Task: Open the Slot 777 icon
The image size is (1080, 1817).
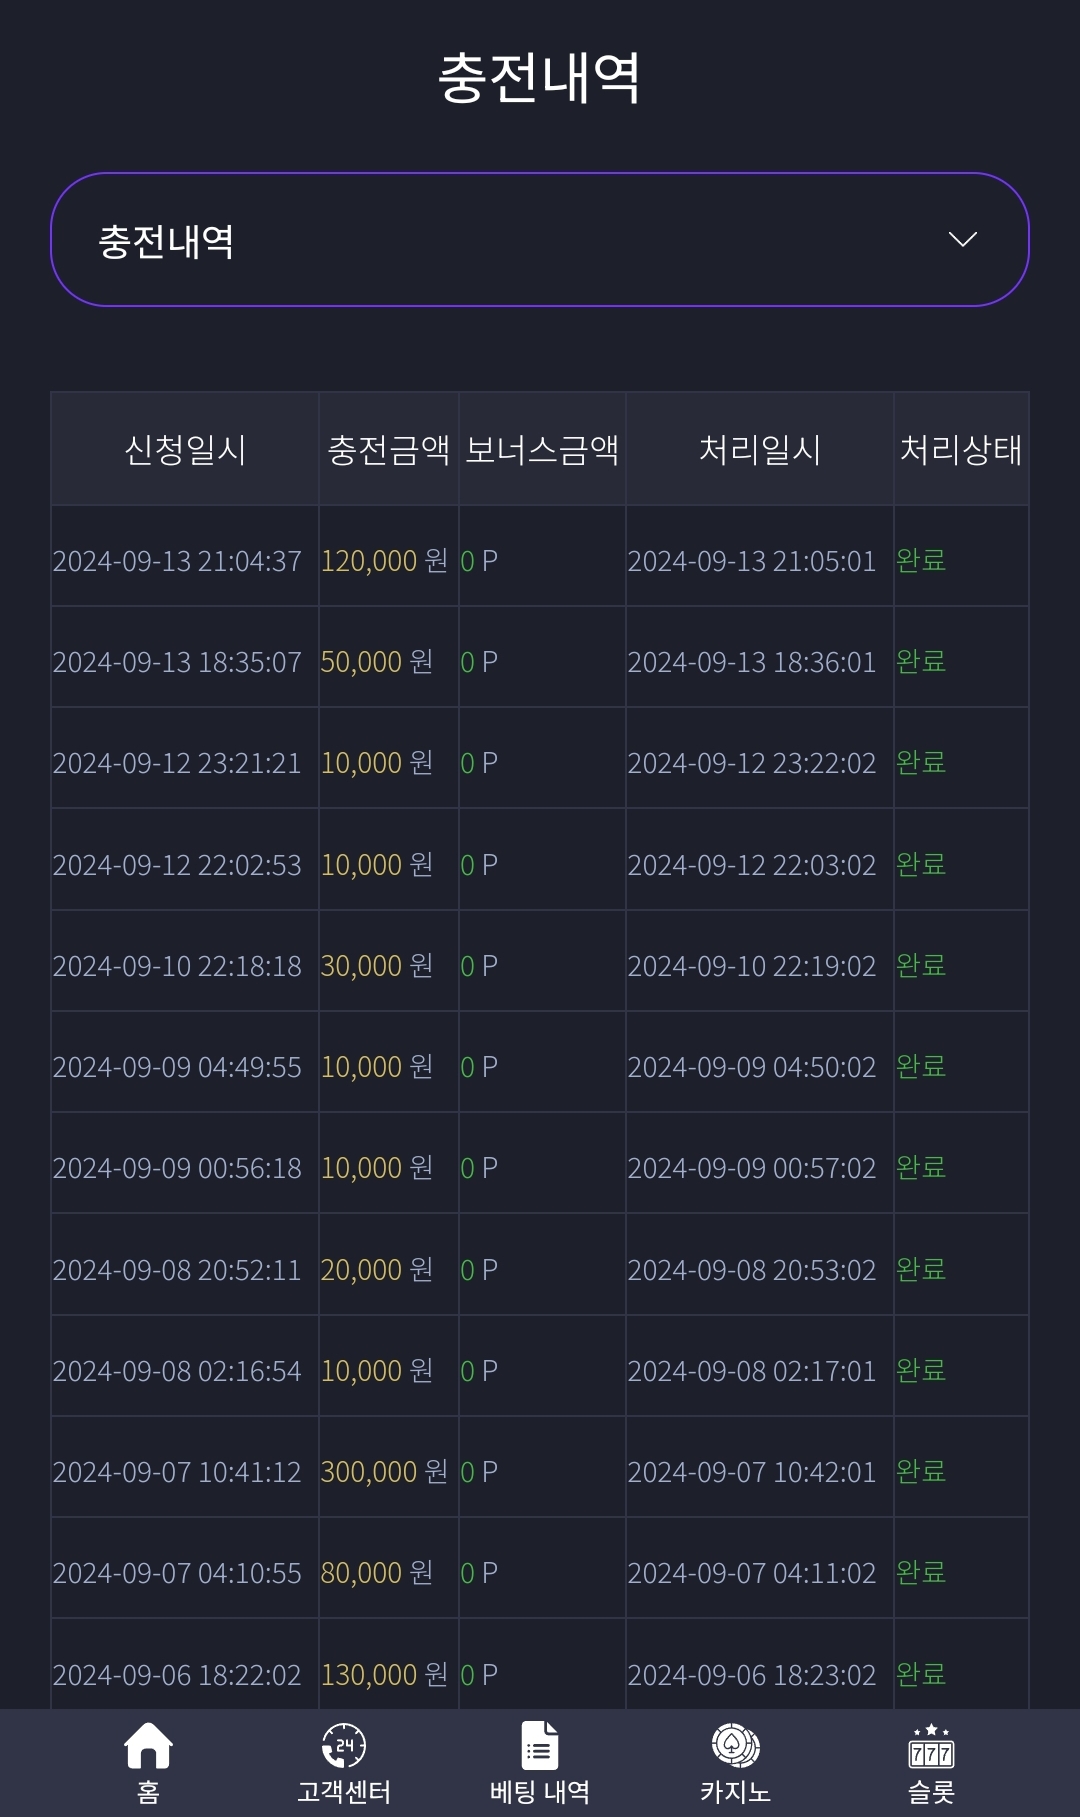Action: pos(931,1746)
